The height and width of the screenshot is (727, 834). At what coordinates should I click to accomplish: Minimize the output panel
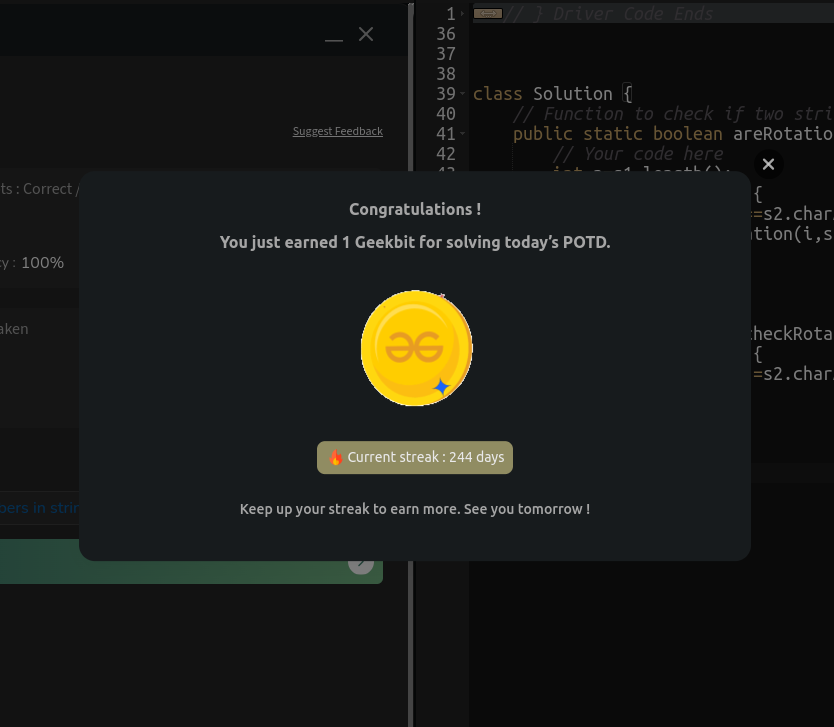[334, 40]
